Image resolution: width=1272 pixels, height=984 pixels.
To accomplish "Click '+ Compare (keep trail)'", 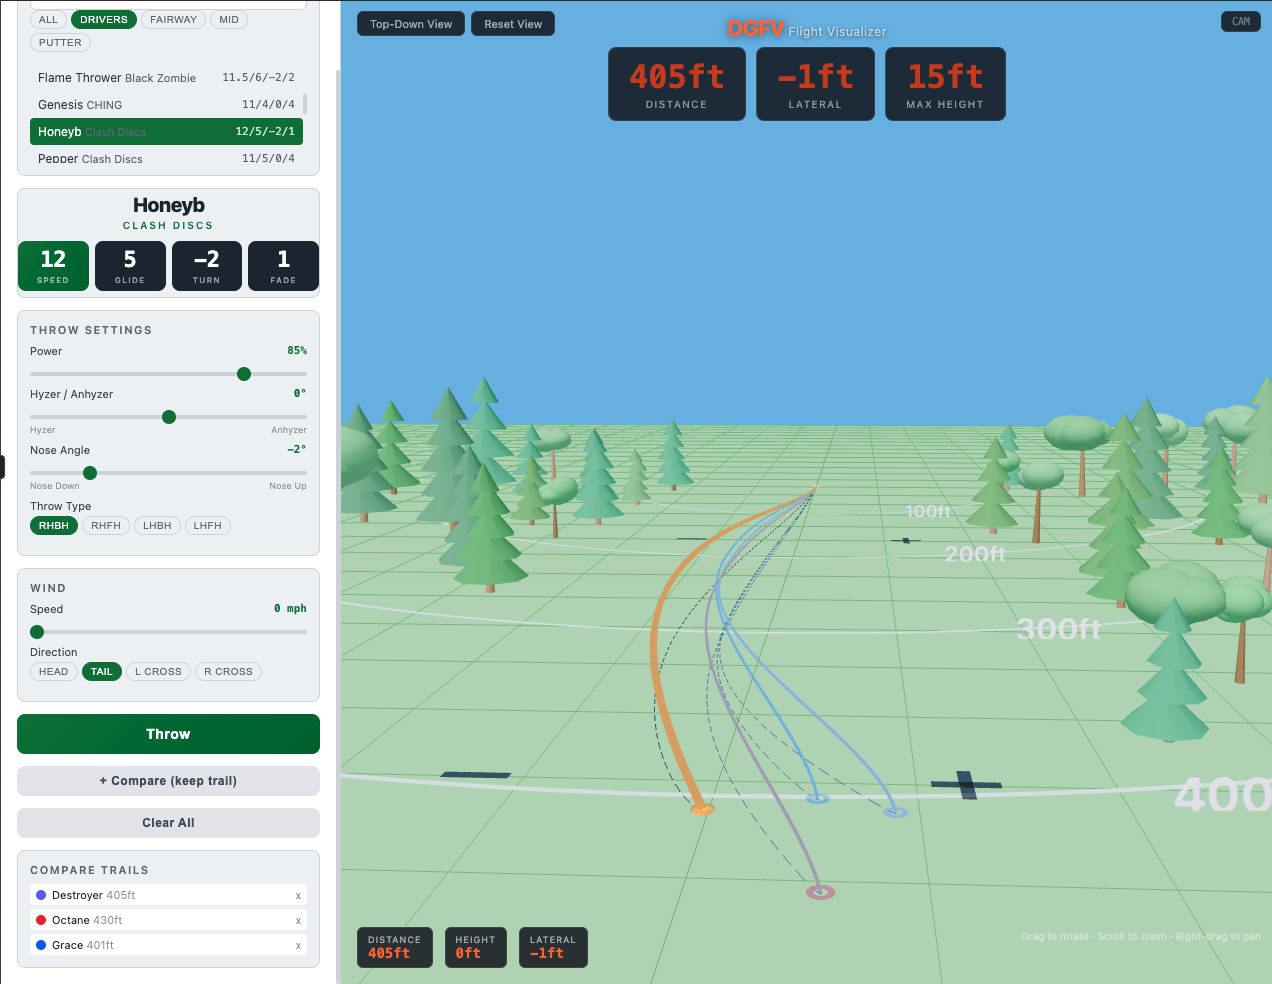I will click(168, 781).
